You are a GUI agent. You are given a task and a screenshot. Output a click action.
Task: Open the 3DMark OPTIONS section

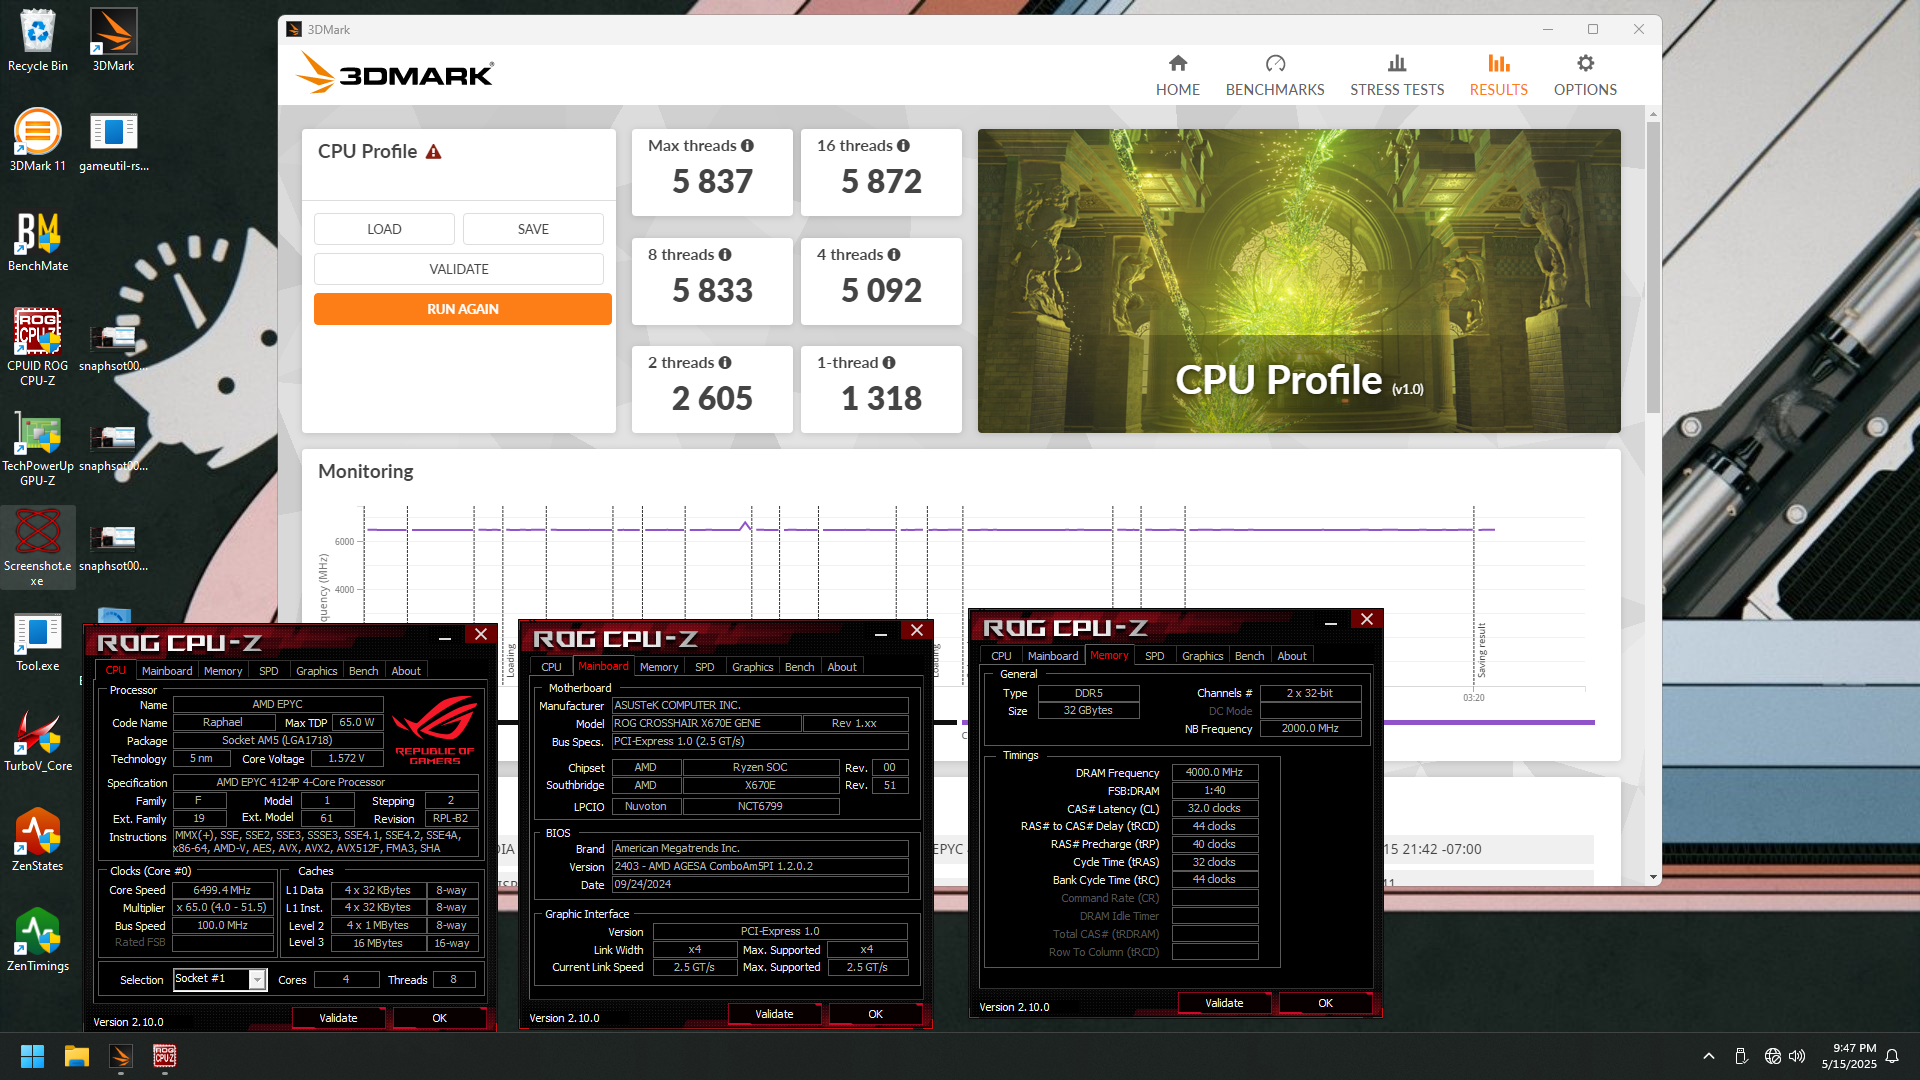[x=1585, y=76]
